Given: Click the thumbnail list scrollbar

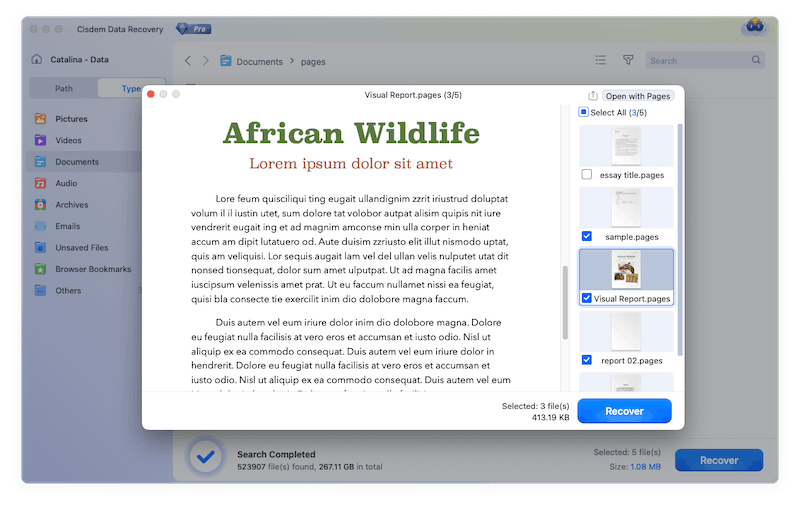Looking at the screenshot, I should [x=680, y=240].
